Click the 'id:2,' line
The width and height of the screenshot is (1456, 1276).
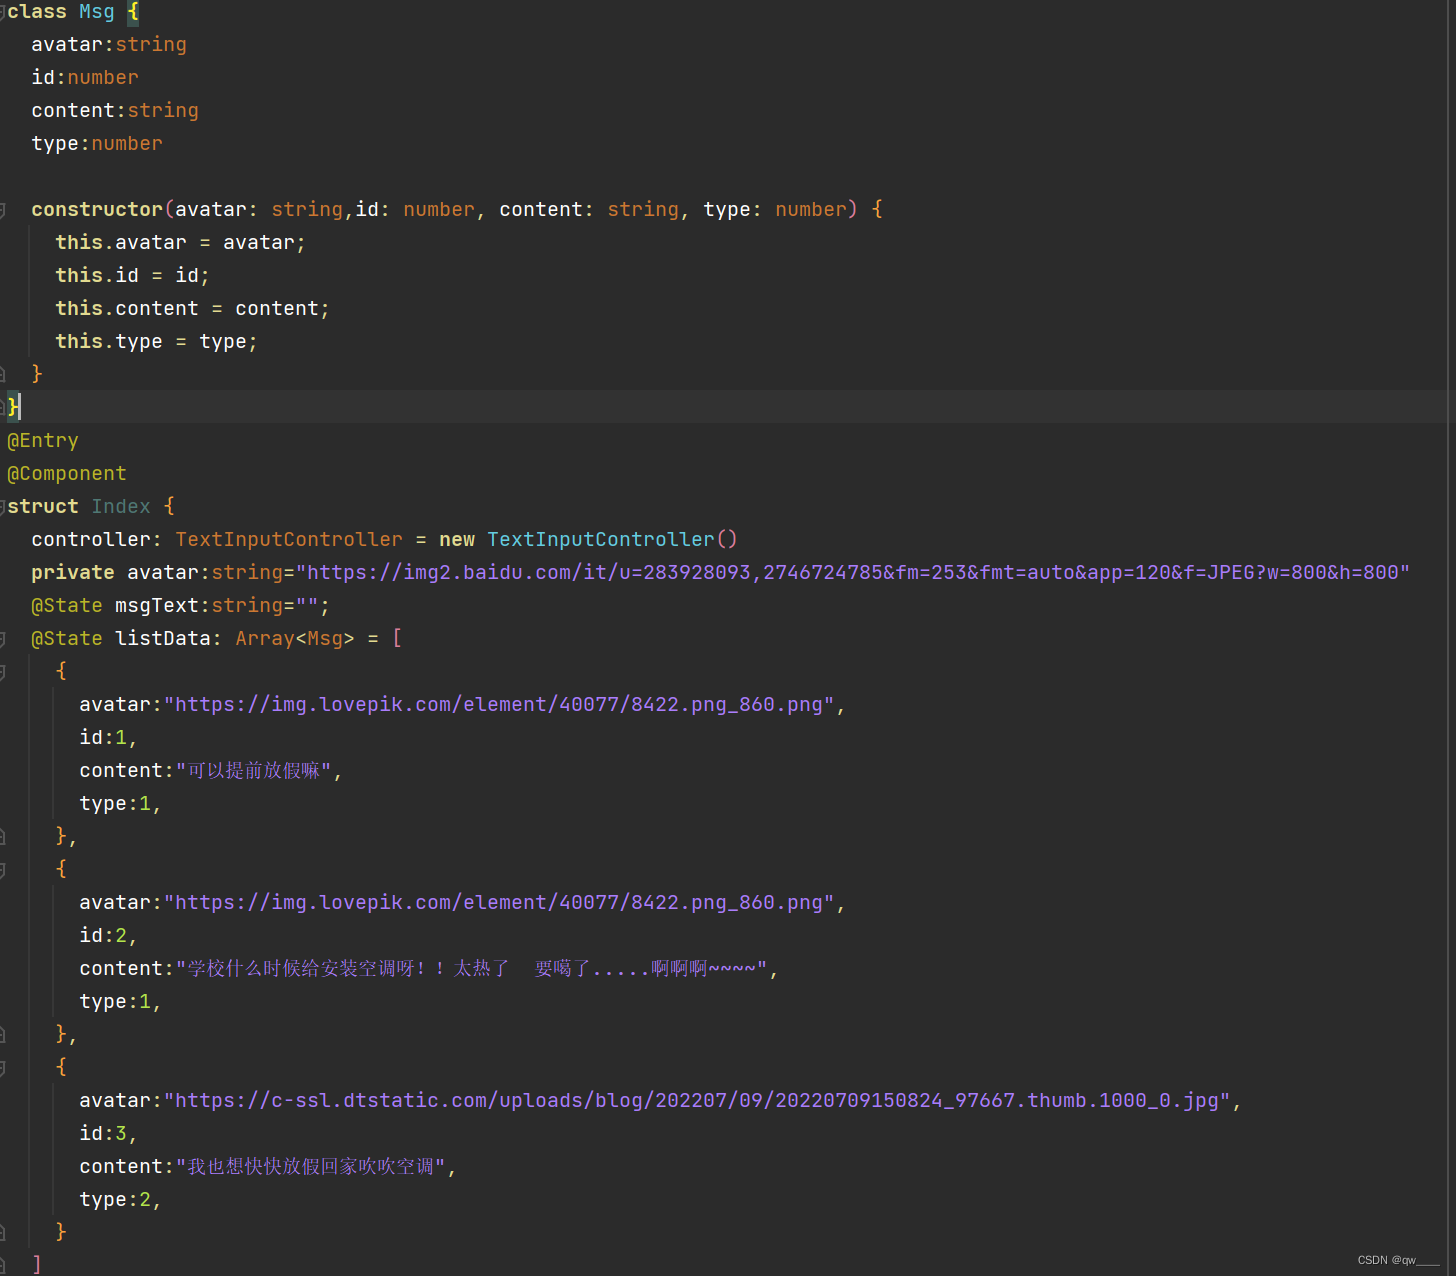pos(108,936)
